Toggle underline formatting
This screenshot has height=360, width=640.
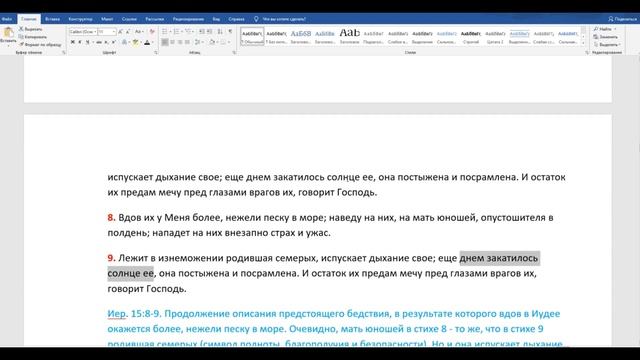pyautogui.click(x=87, y=42)
